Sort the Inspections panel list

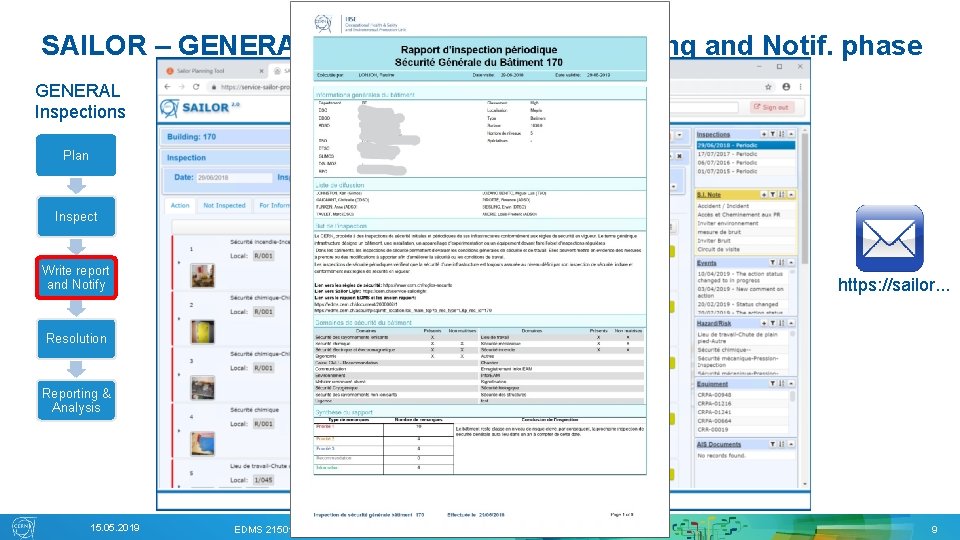point(782,134)
